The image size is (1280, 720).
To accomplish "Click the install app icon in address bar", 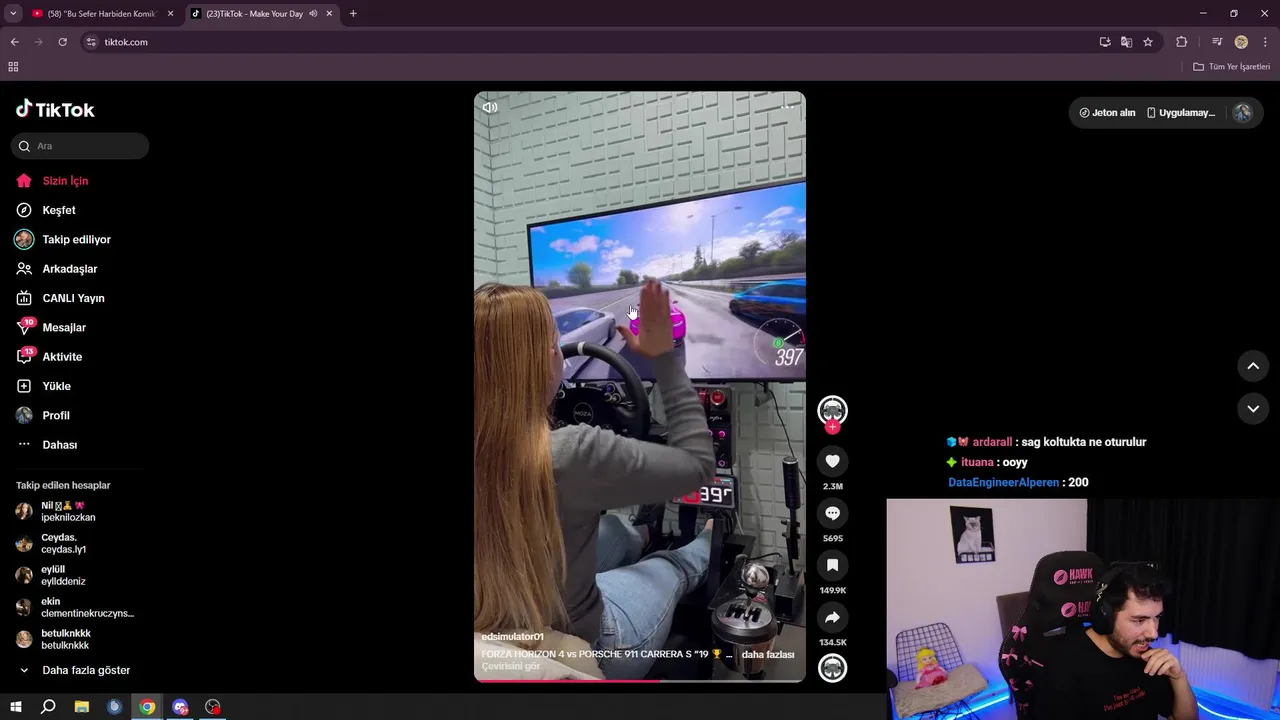I will pos(1105,42).
